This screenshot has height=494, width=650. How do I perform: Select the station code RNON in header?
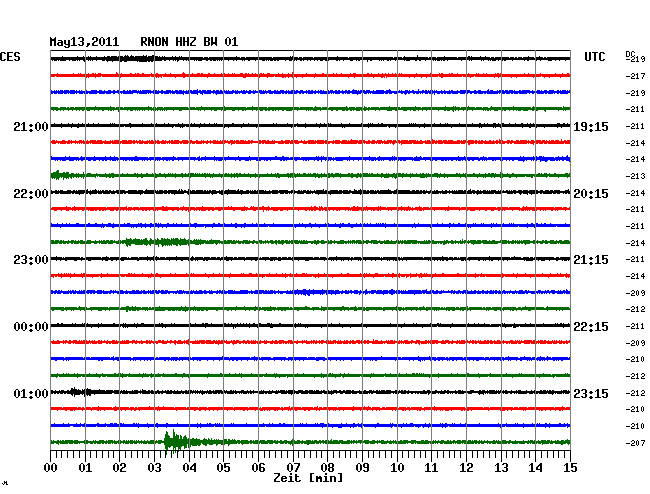[154, 42]
